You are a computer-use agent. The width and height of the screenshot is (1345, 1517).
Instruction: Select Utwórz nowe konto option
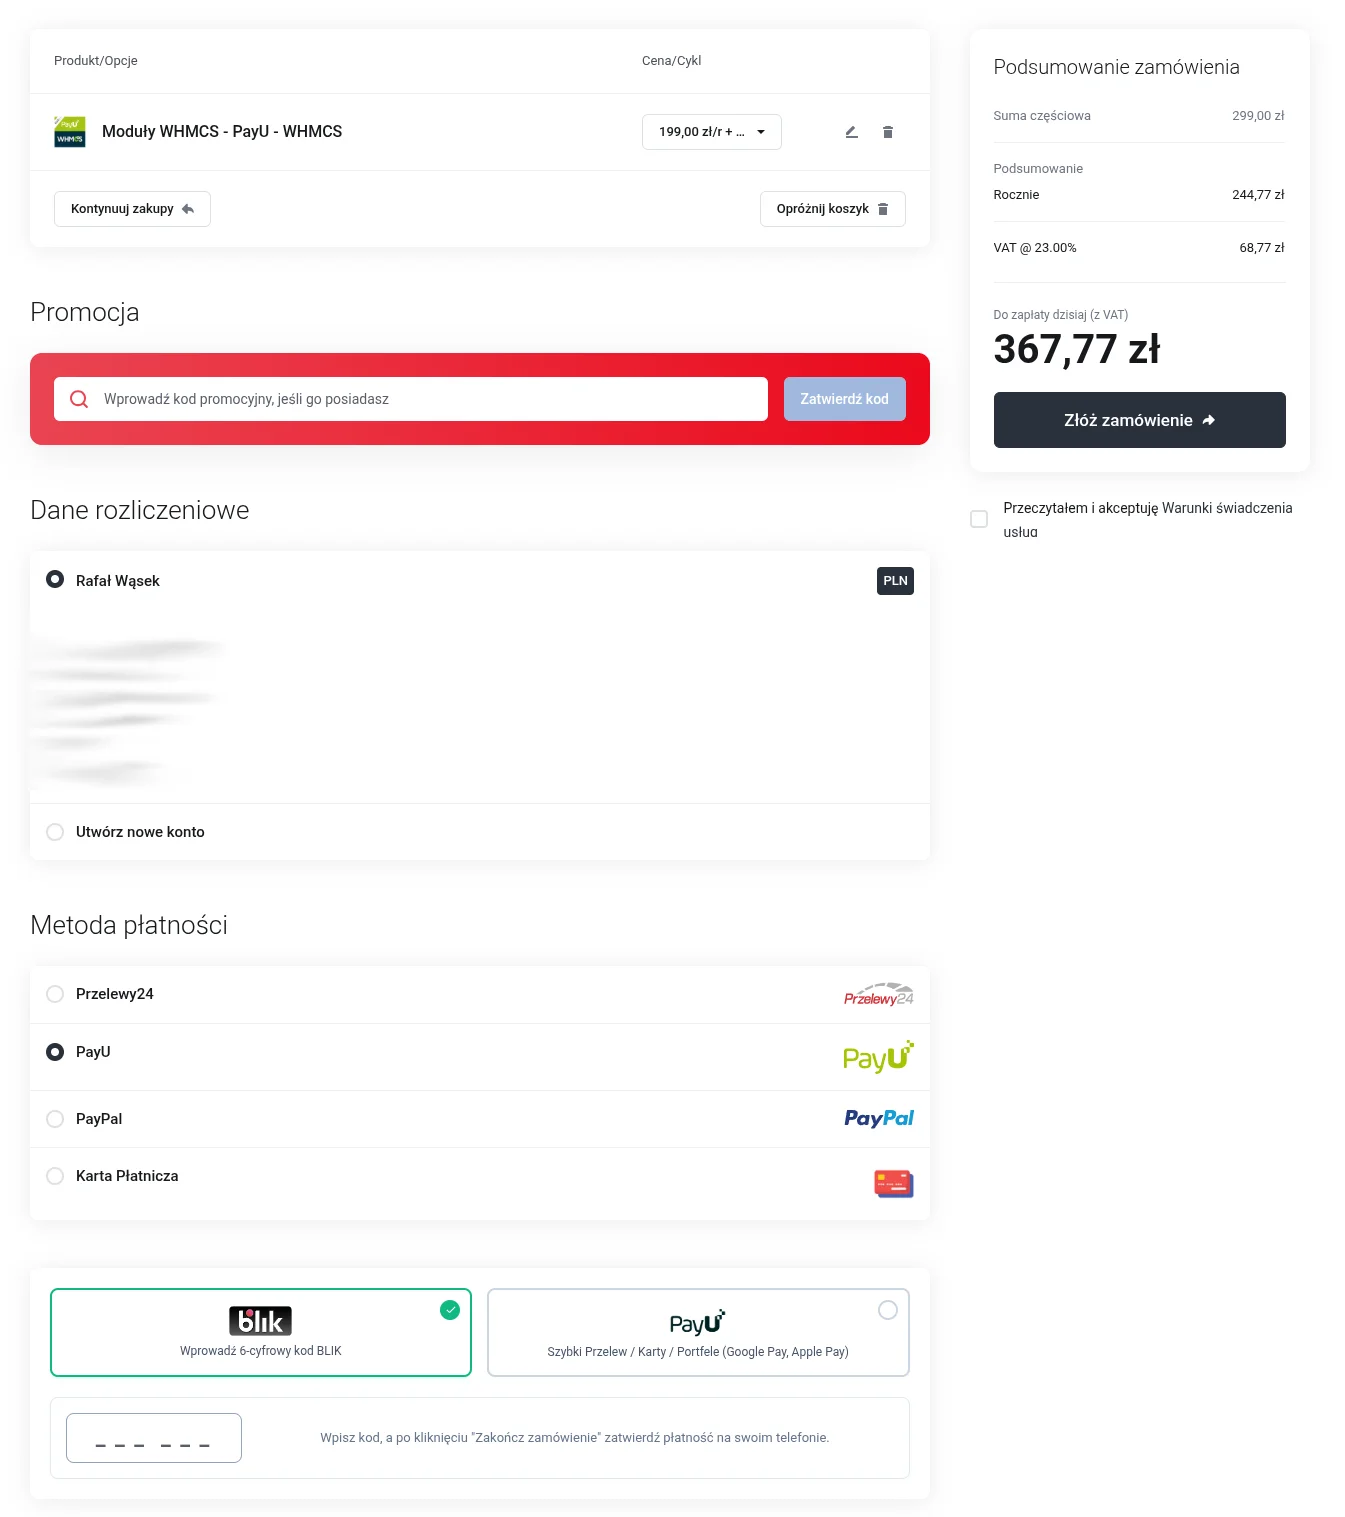click(x=56, y=832)
